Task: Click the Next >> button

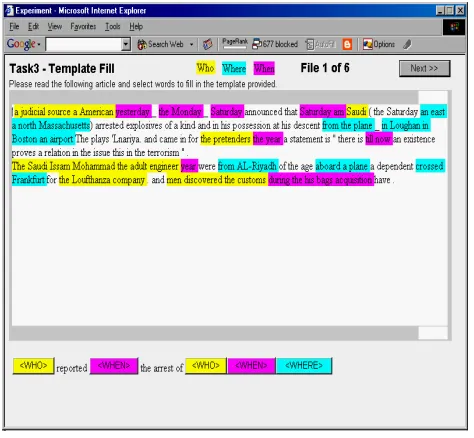Action: point(424,68)
